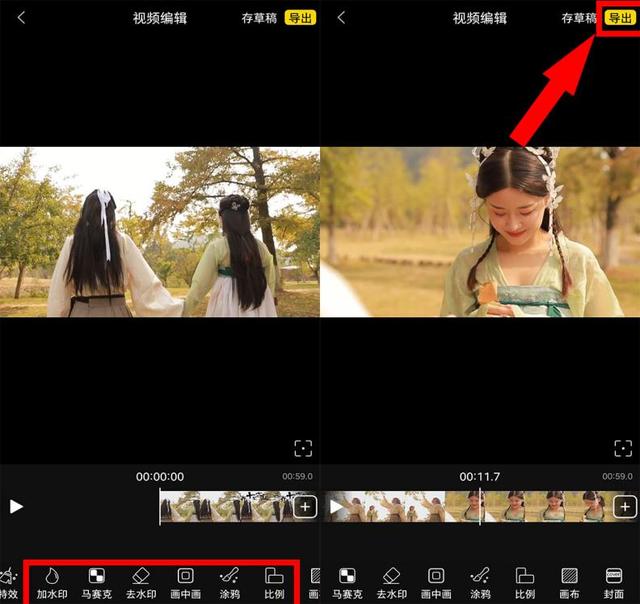Tap 马赛克 mosaic tool in left screen

pos(97,582)
